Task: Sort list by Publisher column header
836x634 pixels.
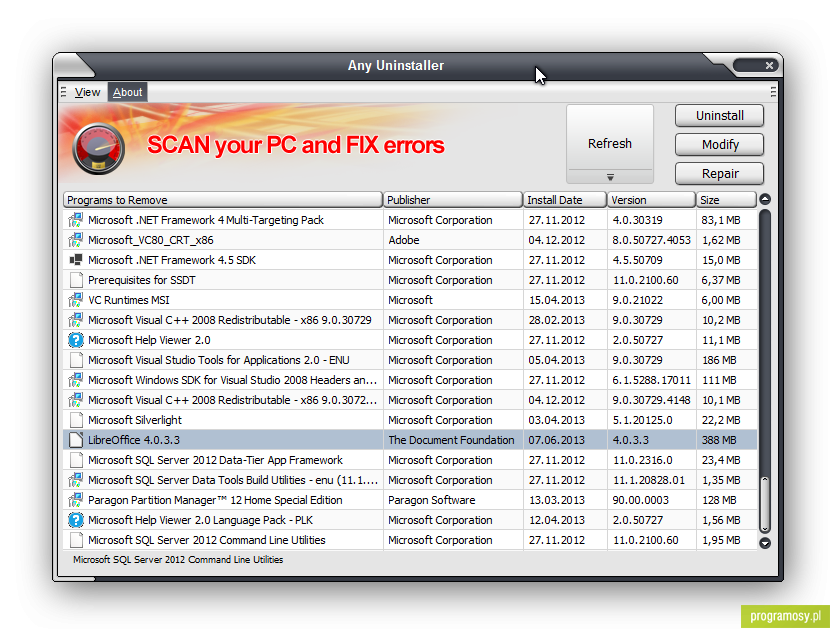Action: click(x=453, y=200)
